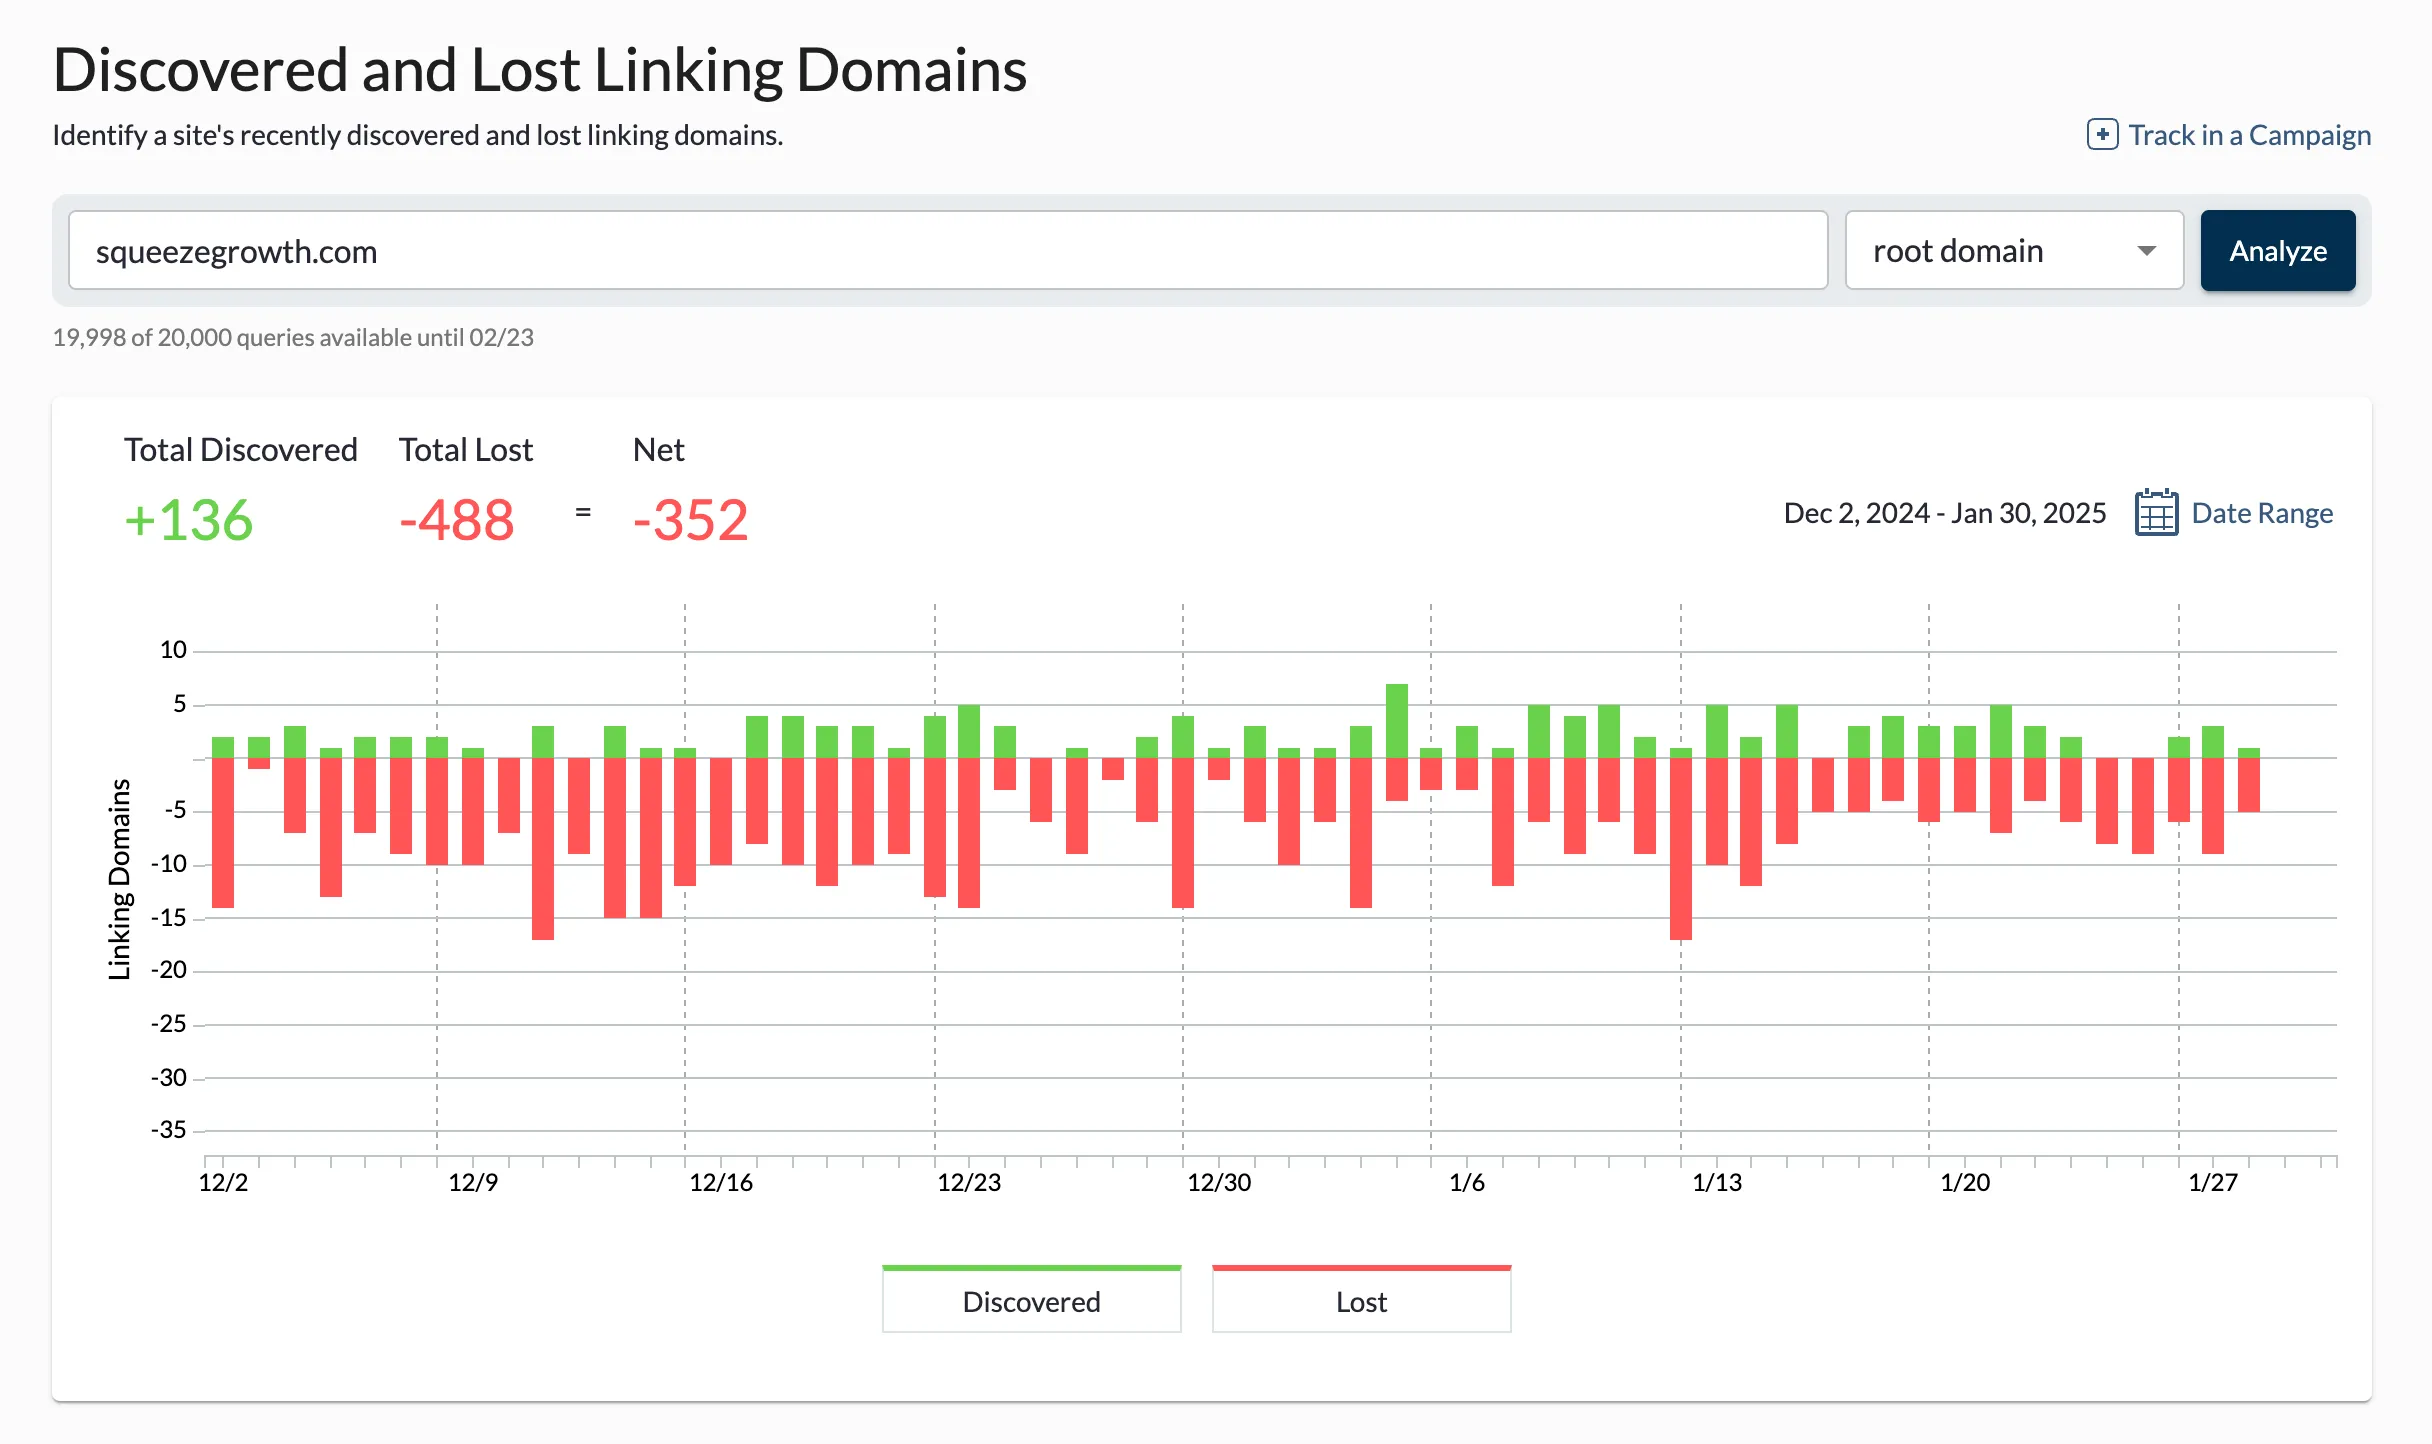Click the -488 Total Lost value
This screenshot has height=1444, width=2432.
tap(456, 520)
